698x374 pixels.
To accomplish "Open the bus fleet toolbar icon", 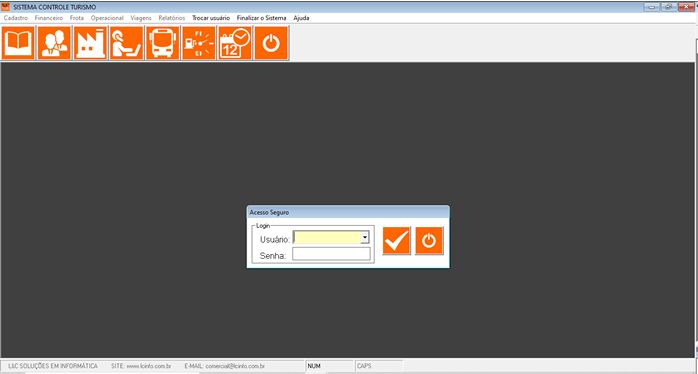I will click(163, 43).
